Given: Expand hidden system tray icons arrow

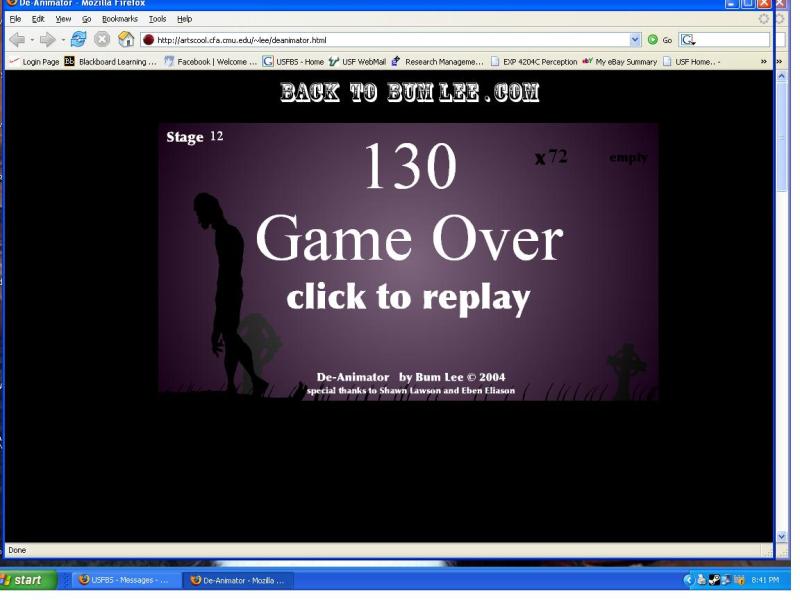Looking at the screenshot, I should coord(688,580).
